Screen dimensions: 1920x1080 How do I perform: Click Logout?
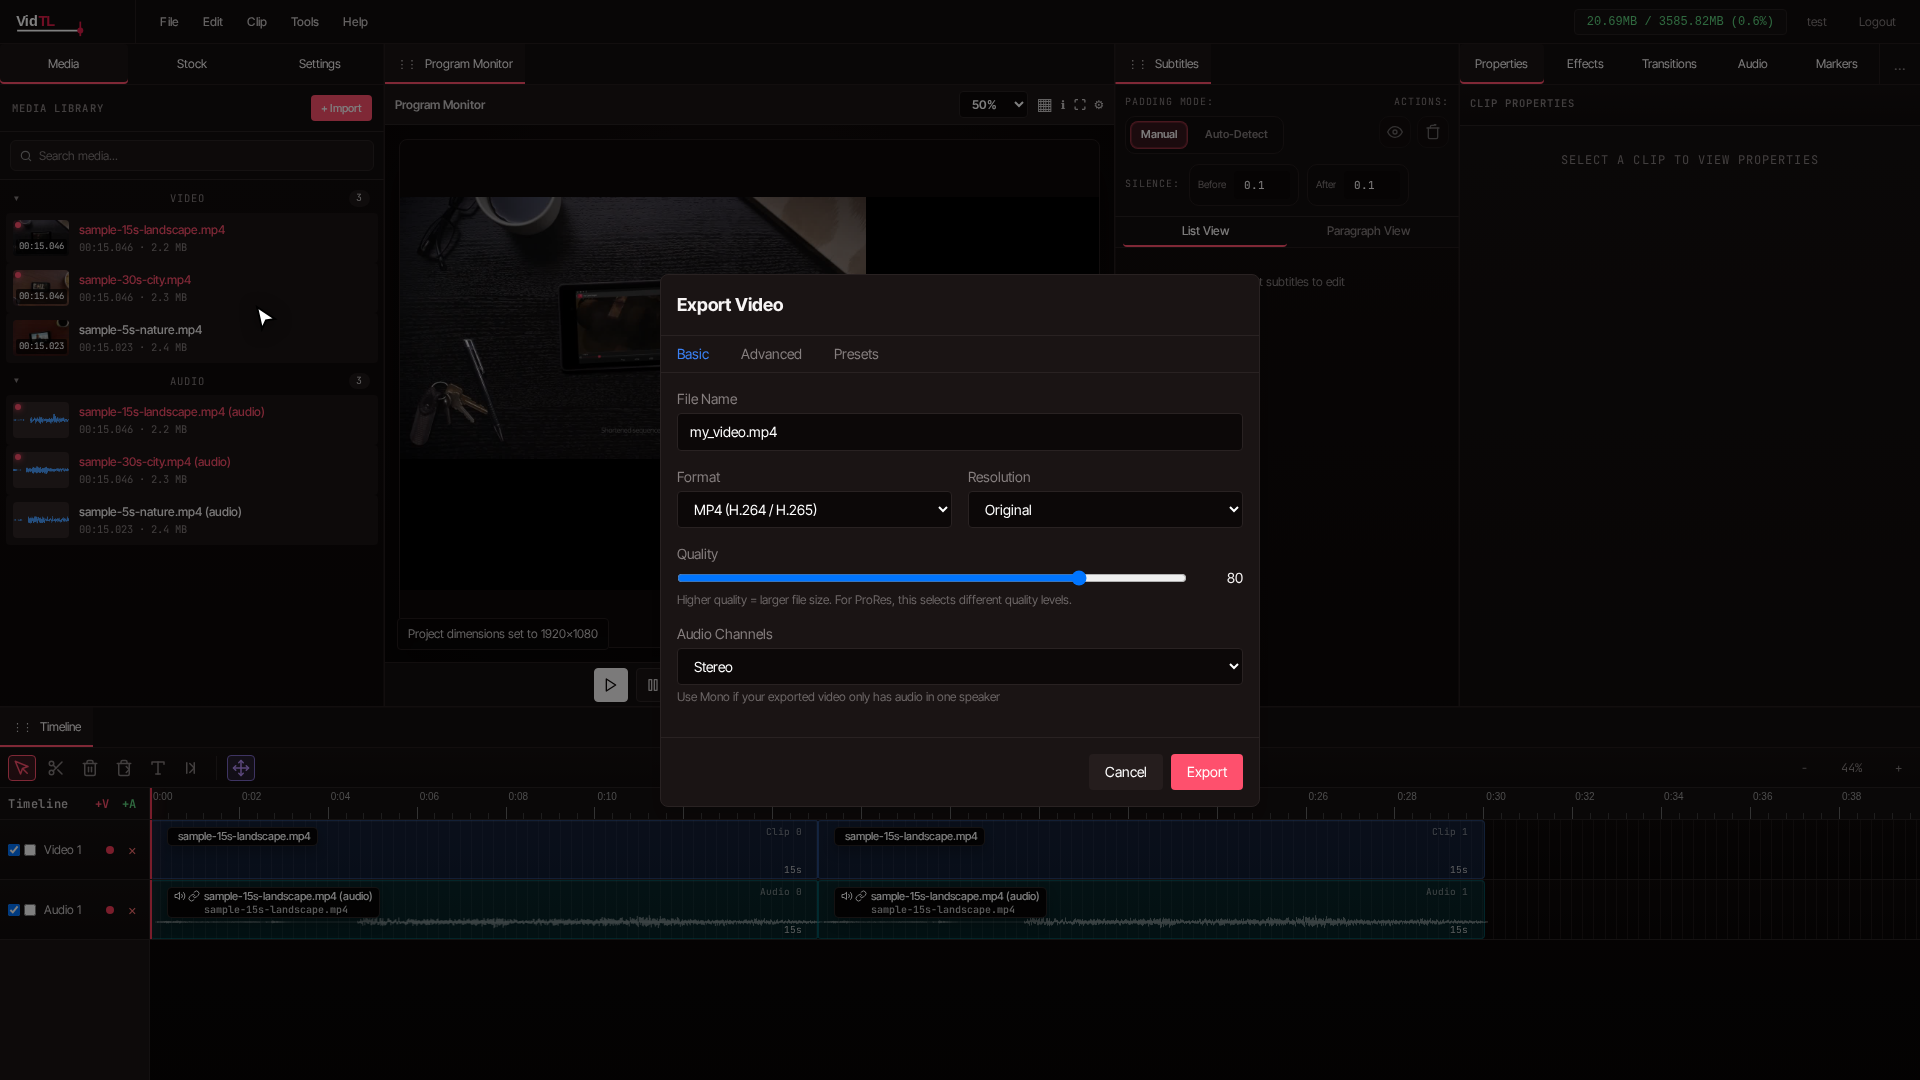[x=1877, y=22]
